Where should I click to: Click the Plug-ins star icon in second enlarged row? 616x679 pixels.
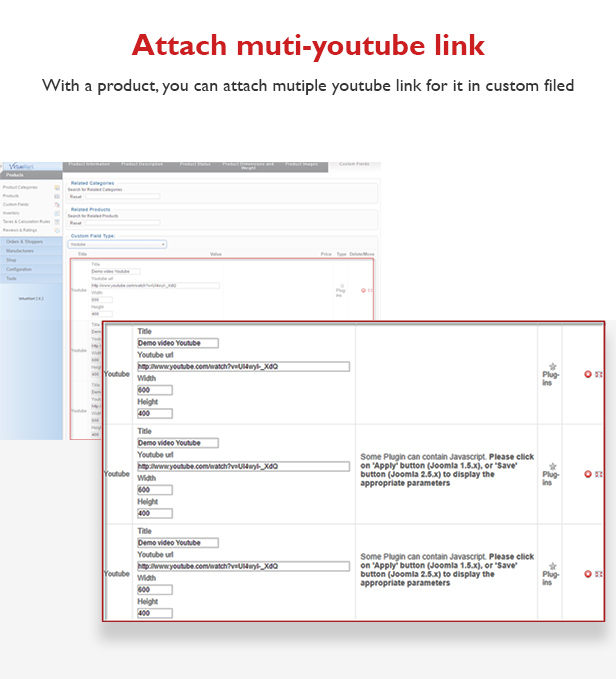click(x=552, y=466)
